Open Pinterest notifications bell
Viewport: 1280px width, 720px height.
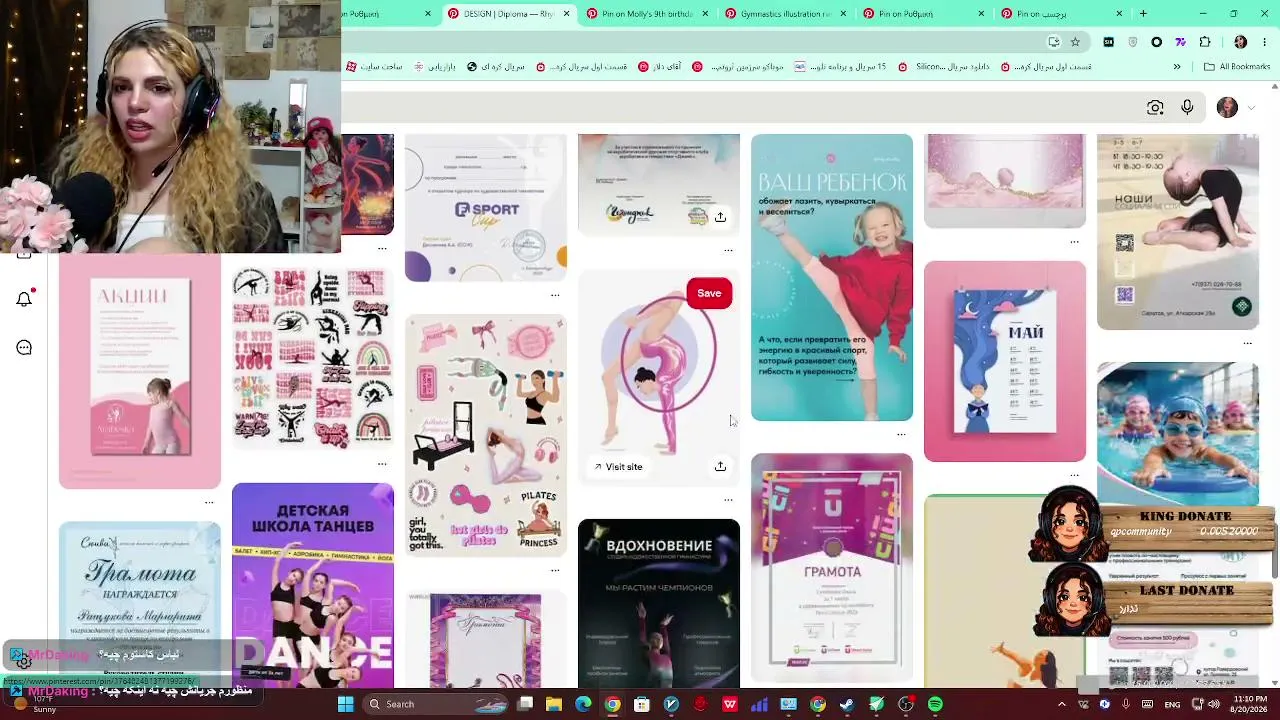24,299
